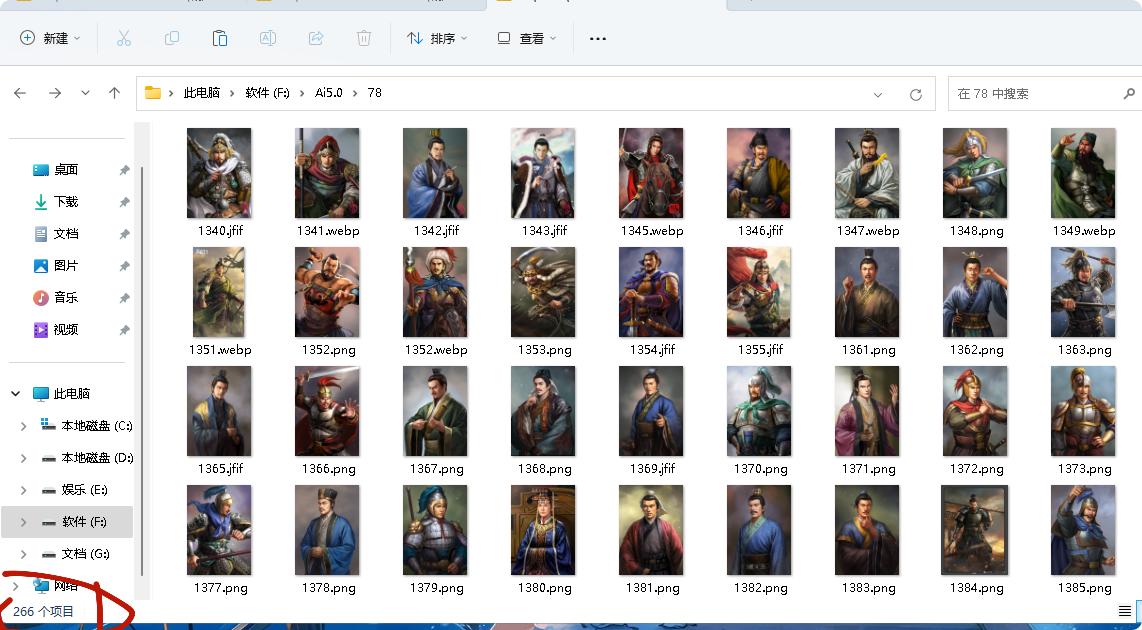The image size is (1142, 630).
Task: Open the three-dot more options menu
Action: tap(598, 39)
